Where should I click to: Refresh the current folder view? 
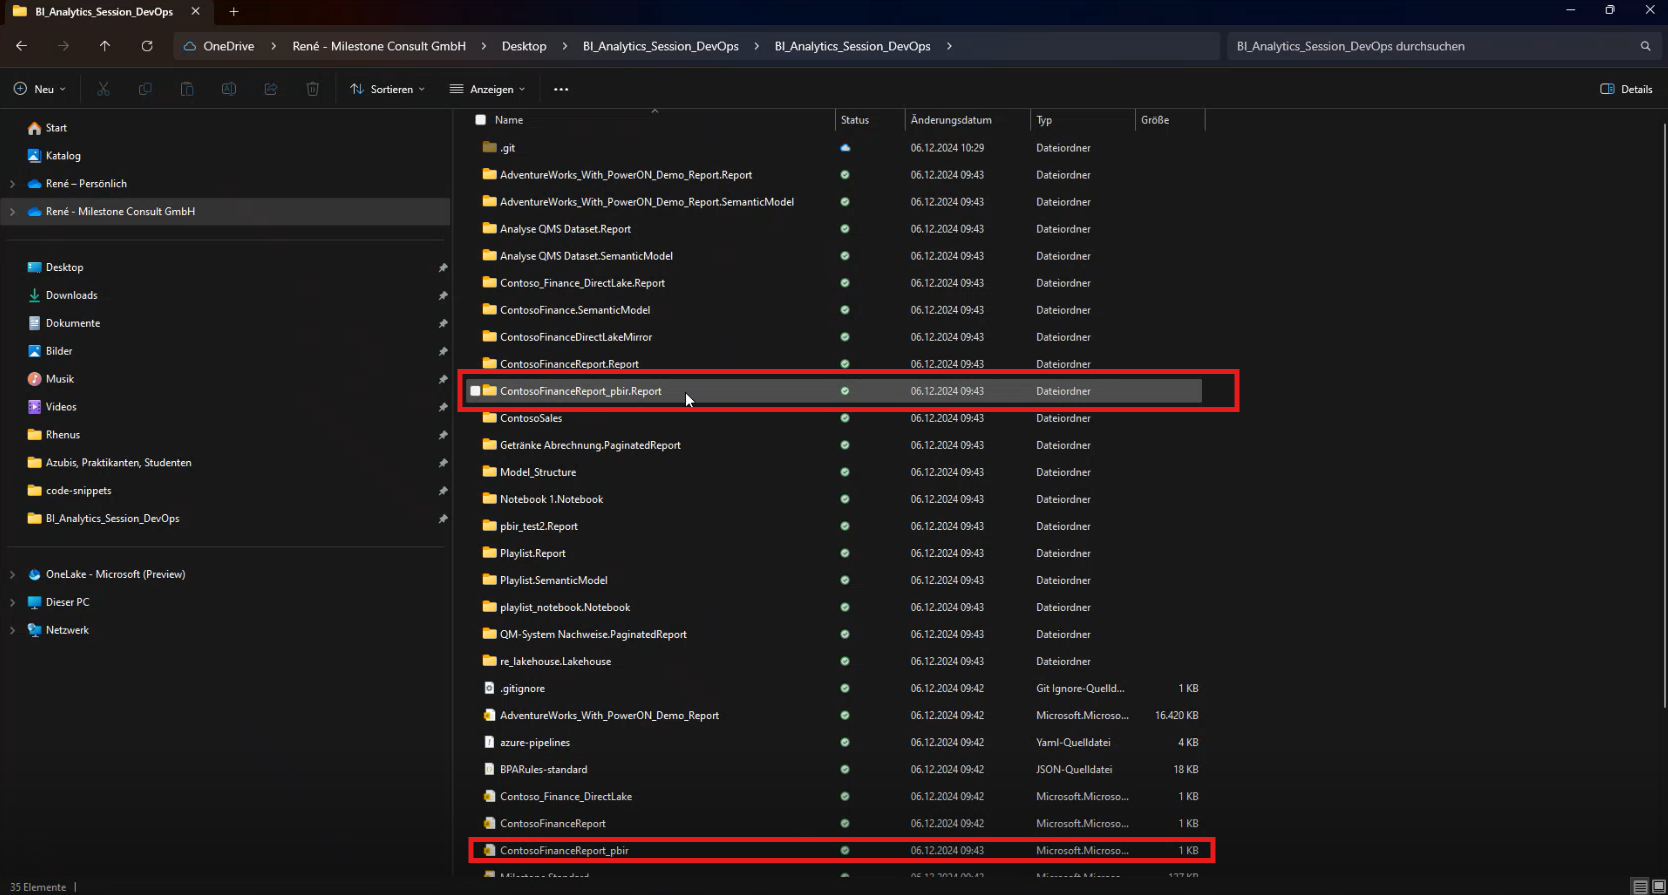click(x=147, y=46)
